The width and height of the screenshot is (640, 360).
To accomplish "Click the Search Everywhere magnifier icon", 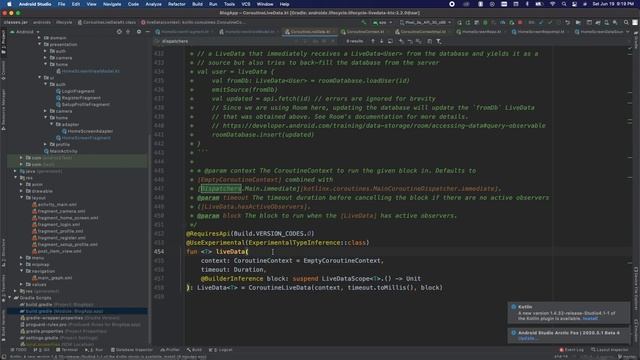I will (x=626, y=22).
